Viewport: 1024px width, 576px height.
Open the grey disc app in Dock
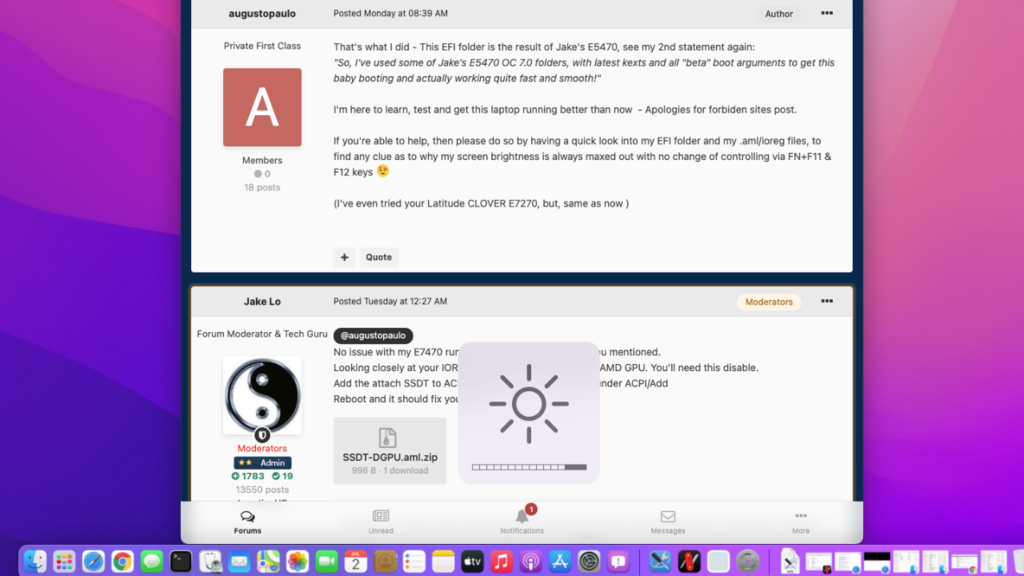(x=747, y=562)
